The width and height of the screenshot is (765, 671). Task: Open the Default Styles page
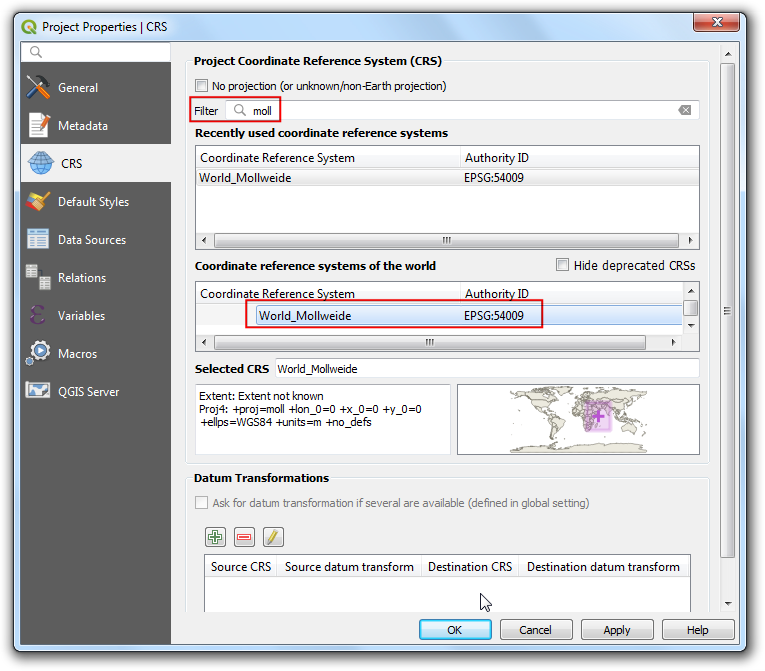(x=93, y=202)
